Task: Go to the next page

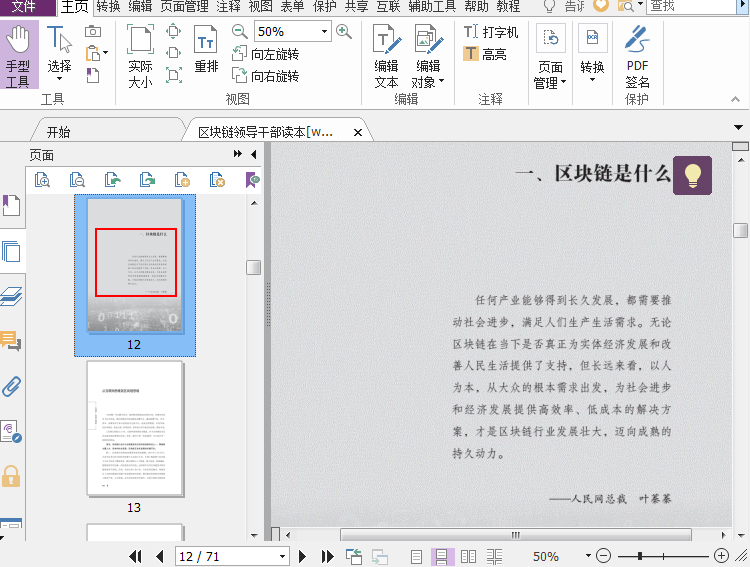Action: 302,556
